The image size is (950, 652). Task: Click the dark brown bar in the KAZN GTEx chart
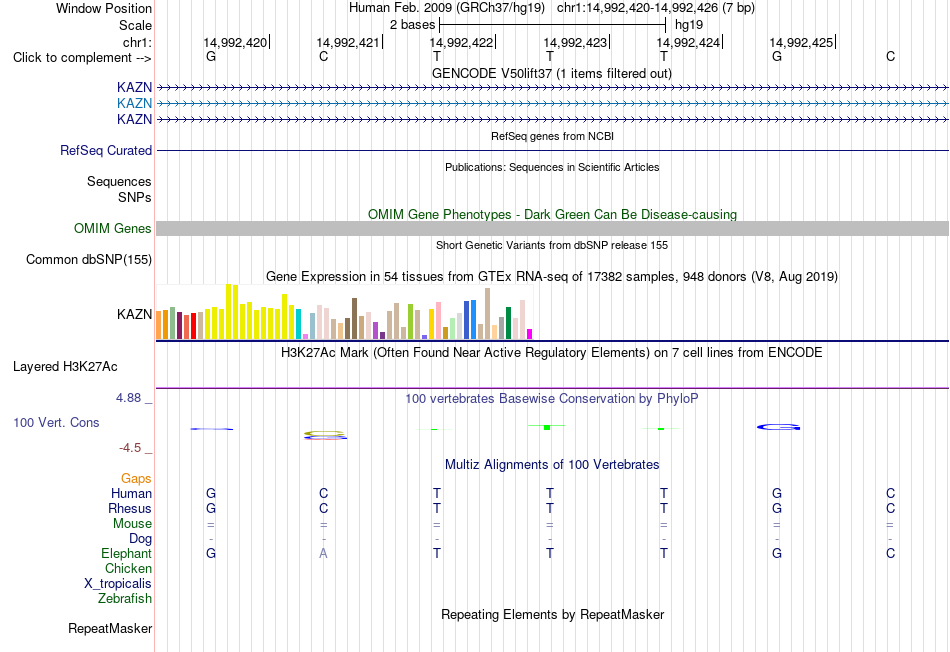click(354, 319)
